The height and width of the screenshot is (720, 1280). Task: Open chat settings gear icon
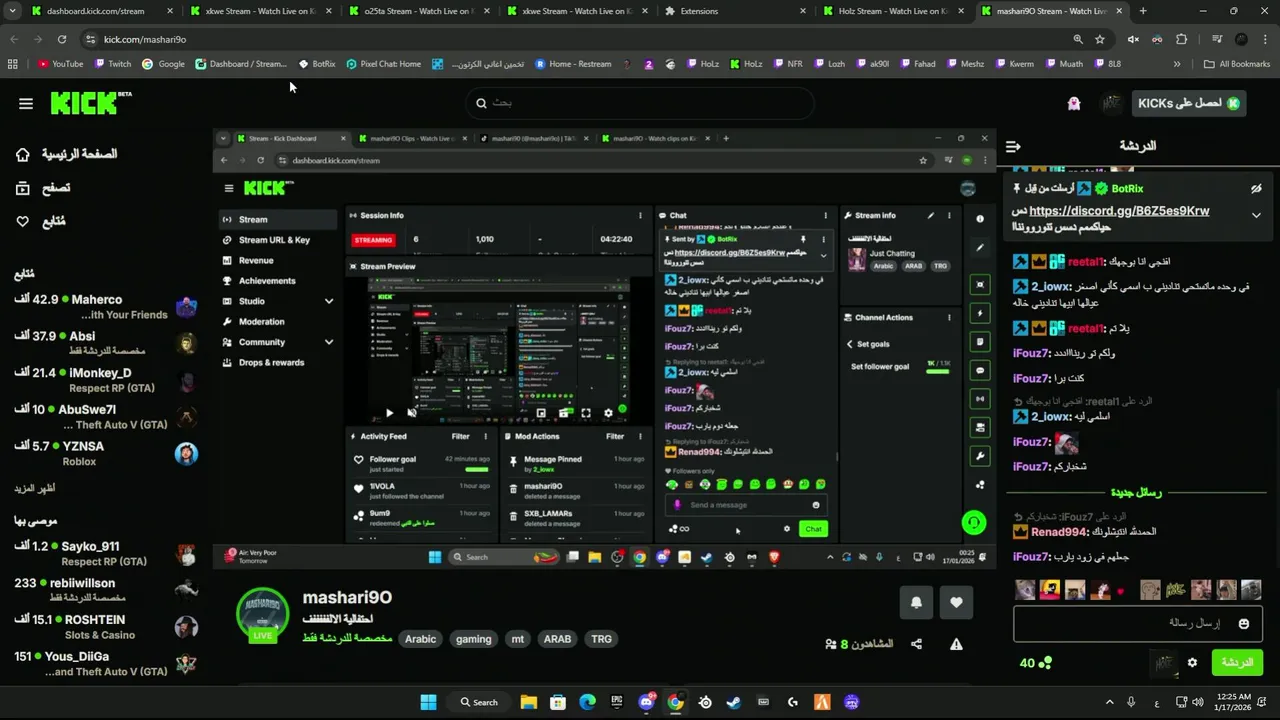pyautogui.click(x=1192, y=662)
